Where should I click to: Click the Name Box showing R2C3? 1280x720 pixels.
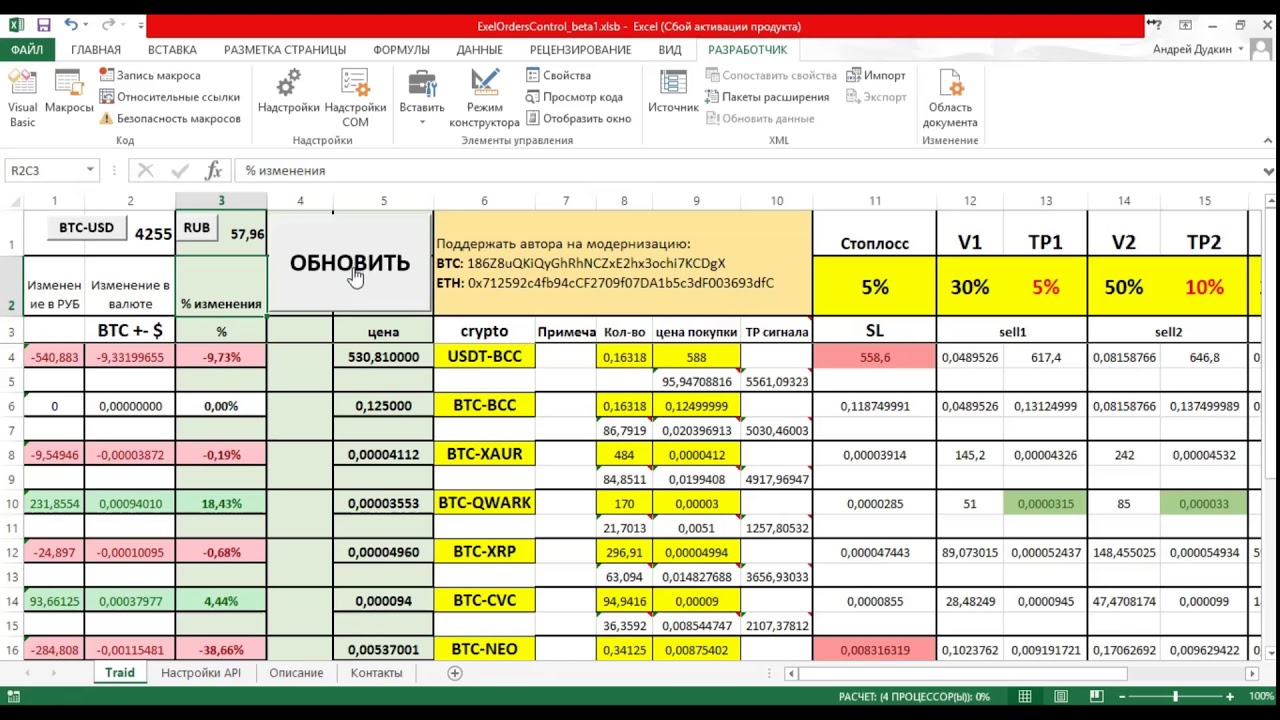coord(44,171)
